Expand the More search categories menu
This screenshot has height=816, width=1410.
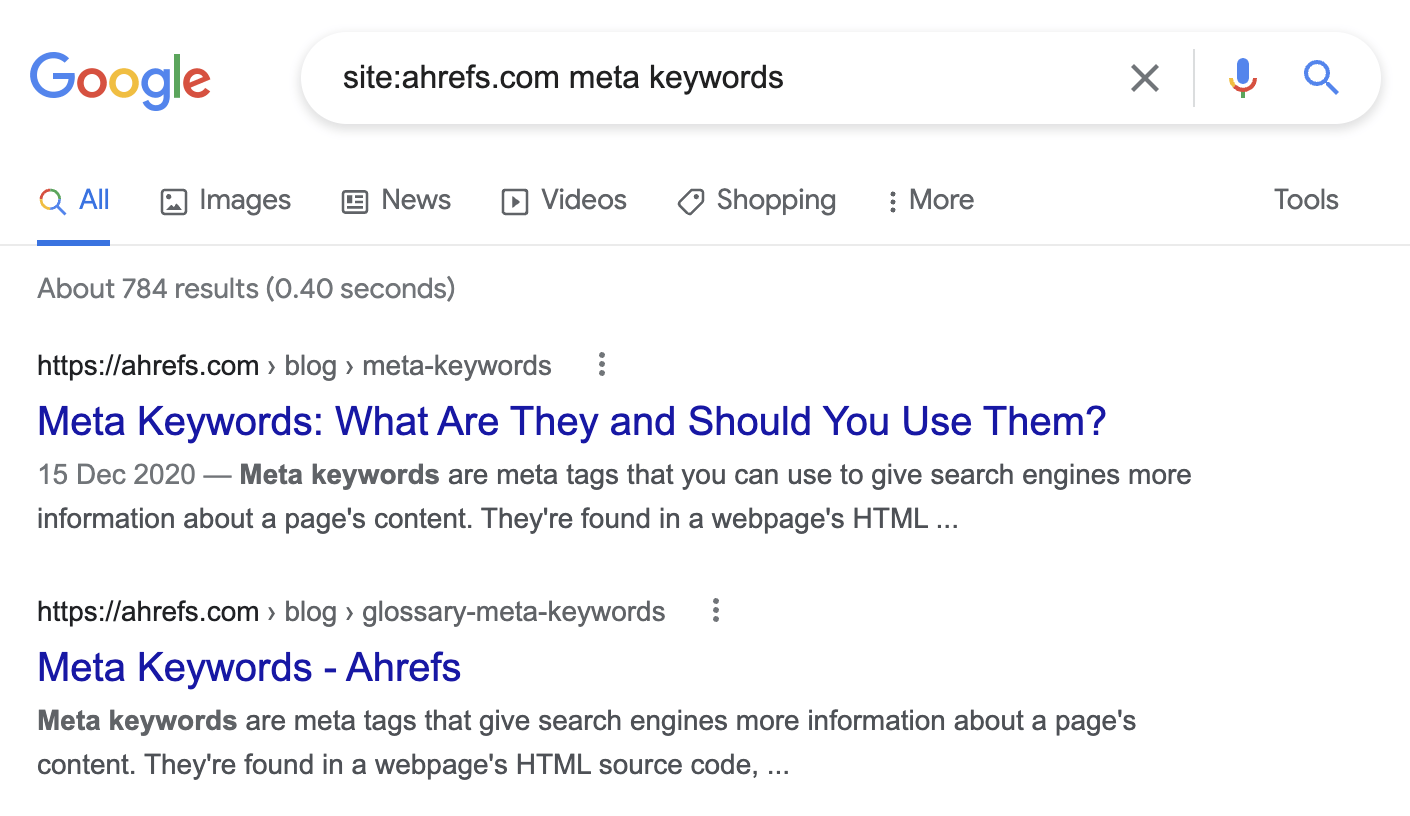[x=930, y=200]
